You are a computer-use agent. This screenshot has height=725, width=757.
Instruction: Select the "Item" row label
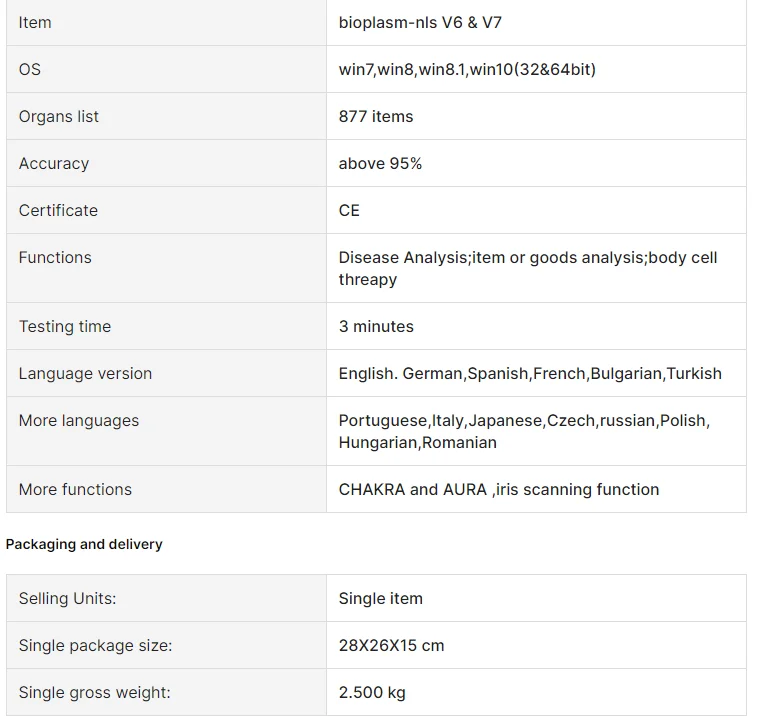[35, 22]
